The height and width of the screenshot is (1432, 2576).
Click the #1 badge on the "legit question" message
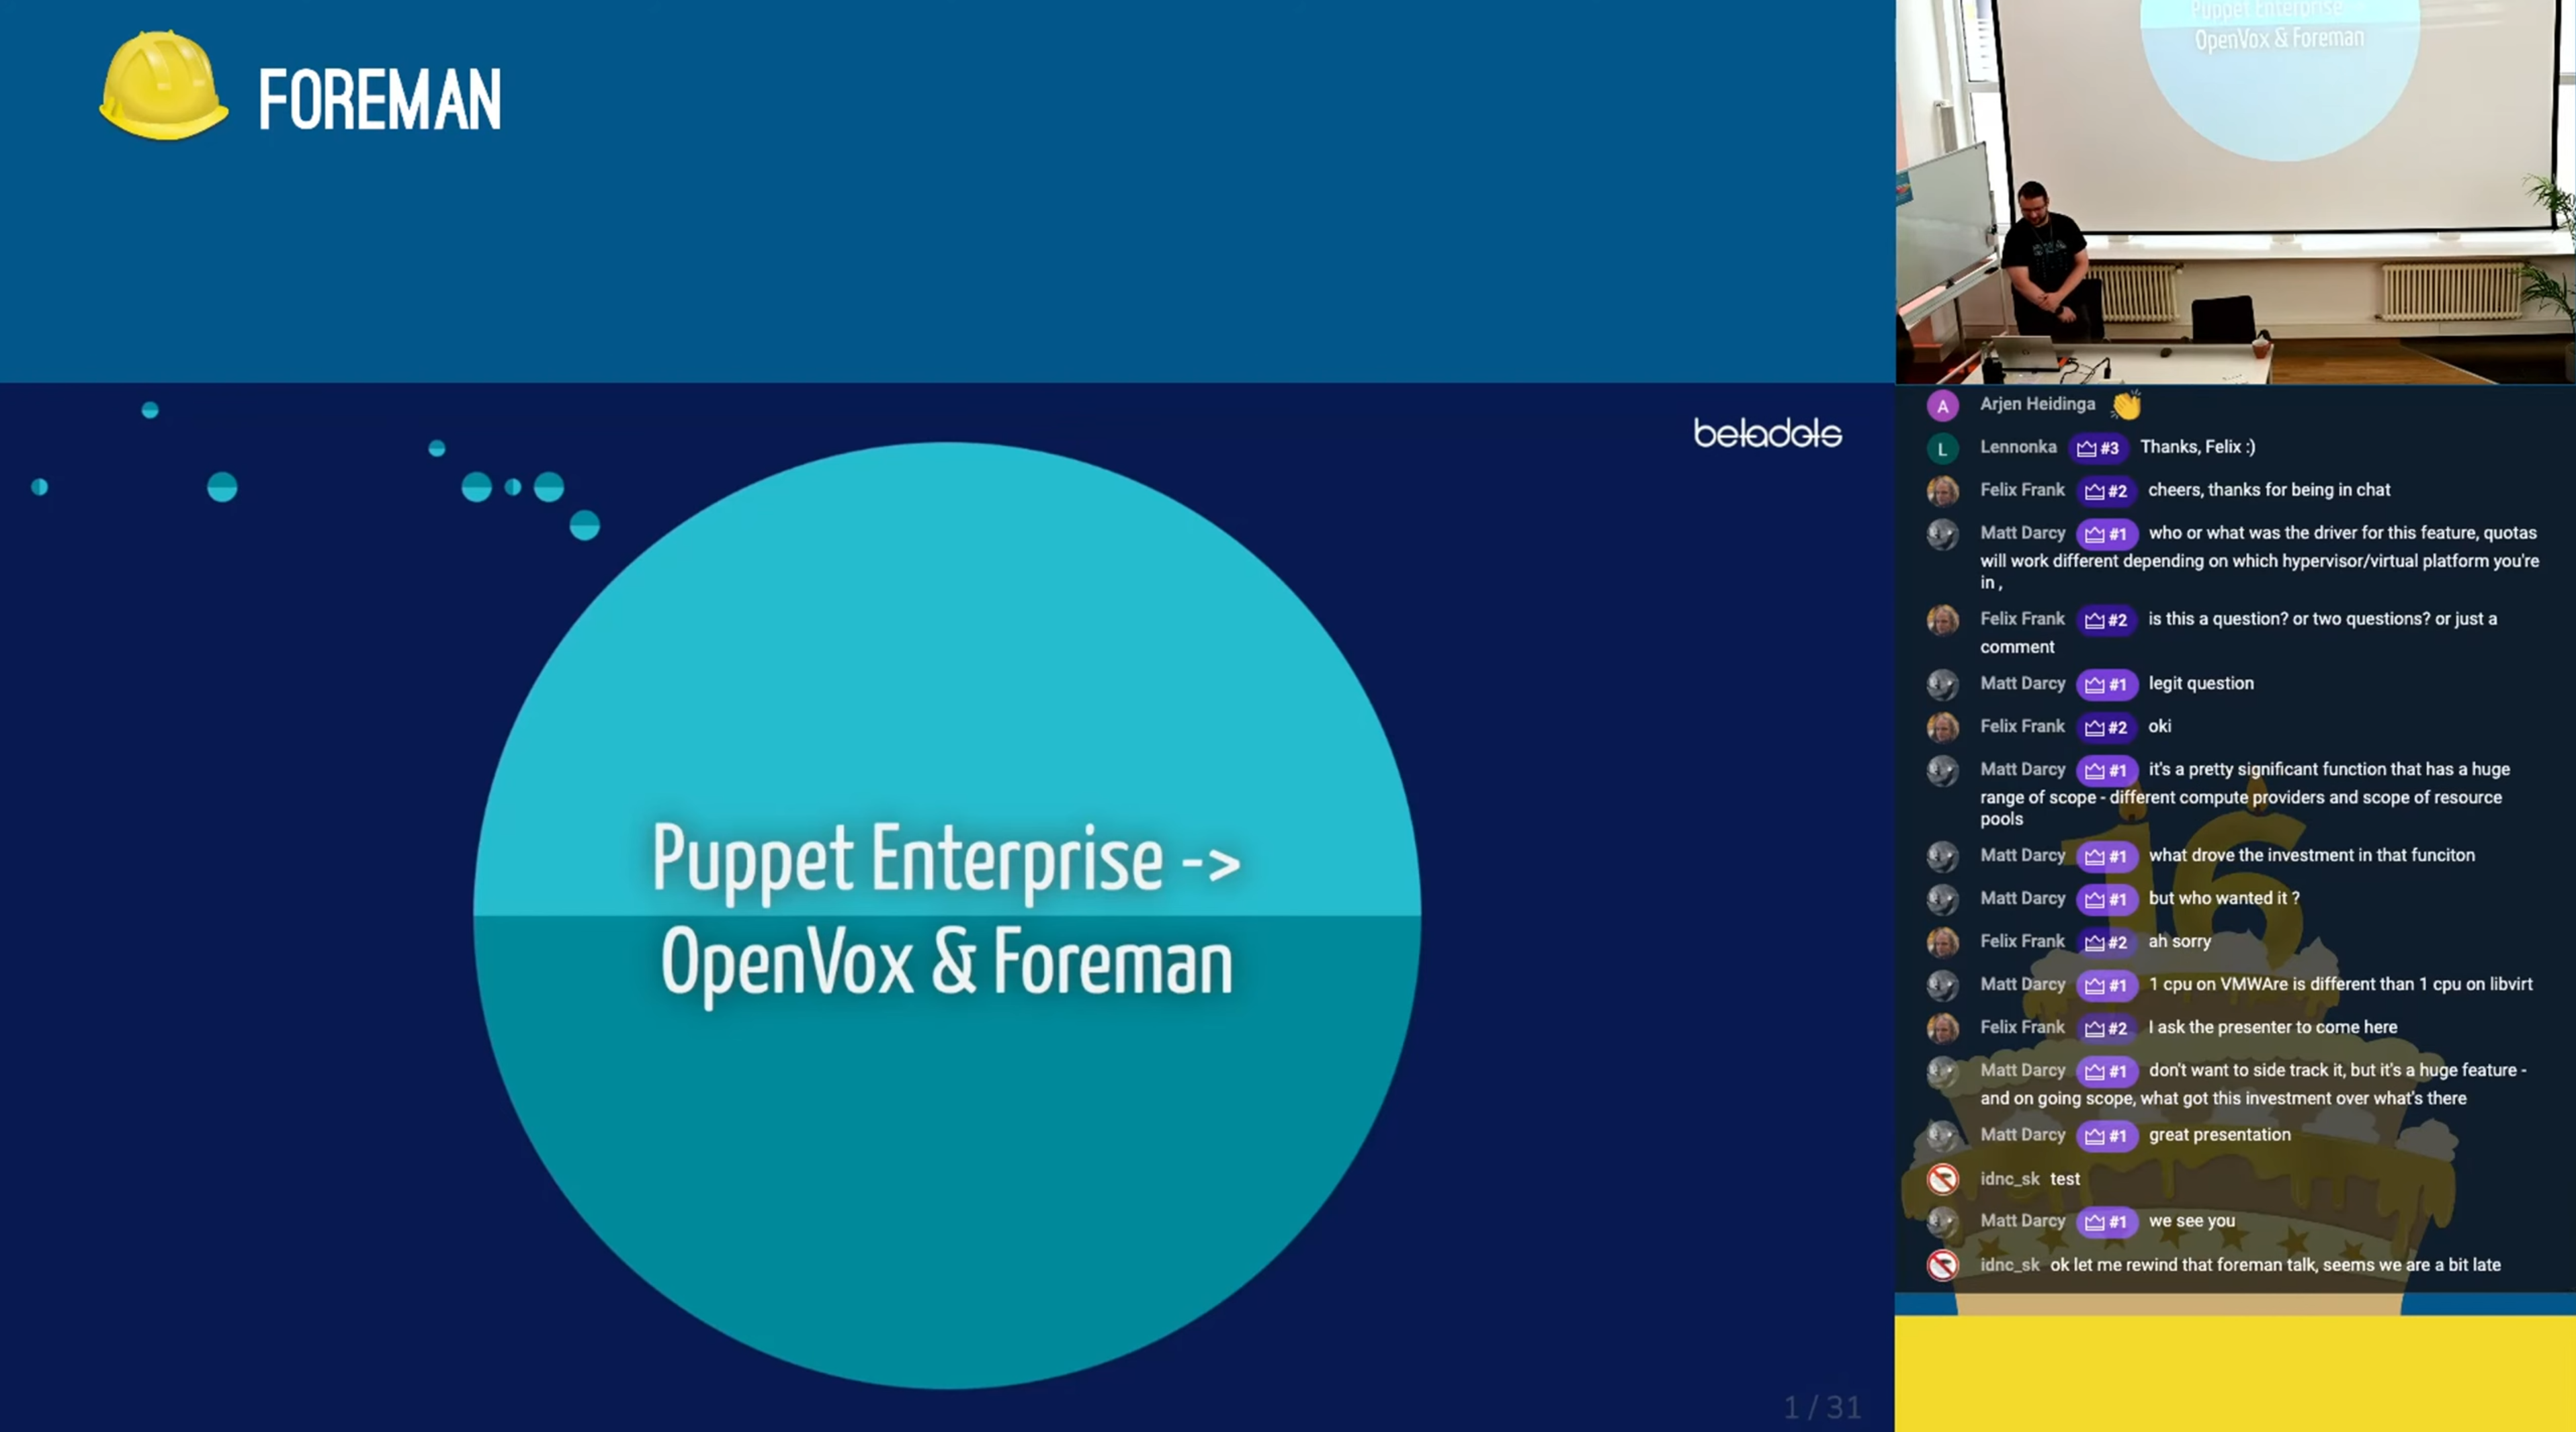[x=2106, y=685]
